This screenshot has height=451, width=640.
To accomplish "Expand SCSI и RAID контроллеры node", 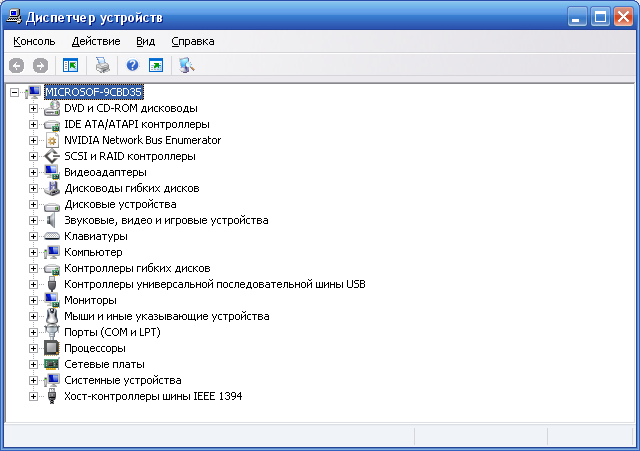I will tap(33, 156).
